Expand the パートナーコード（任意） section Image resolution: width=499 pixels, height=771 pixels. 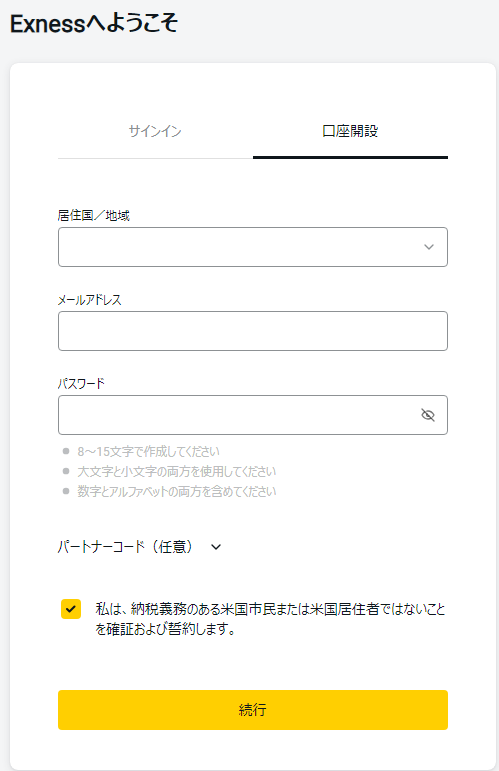(x=125, y=547)
